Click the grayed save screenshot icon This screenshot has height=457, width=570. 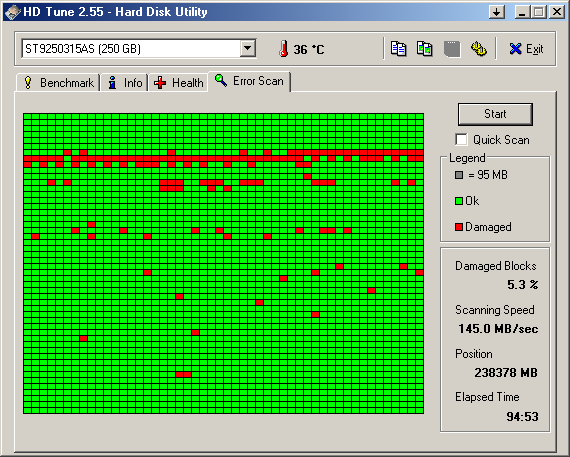point(452,49)
